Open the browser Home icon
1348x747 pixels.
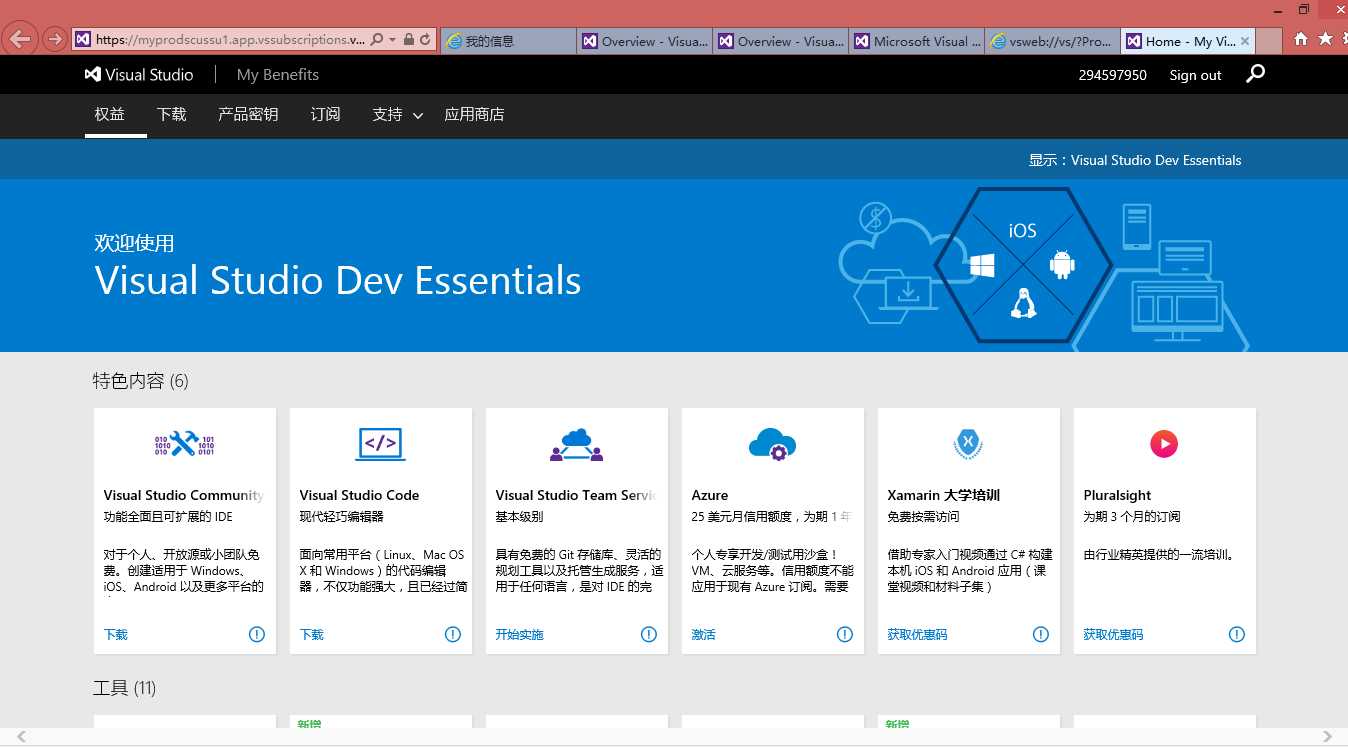(x=1301, y=39)
